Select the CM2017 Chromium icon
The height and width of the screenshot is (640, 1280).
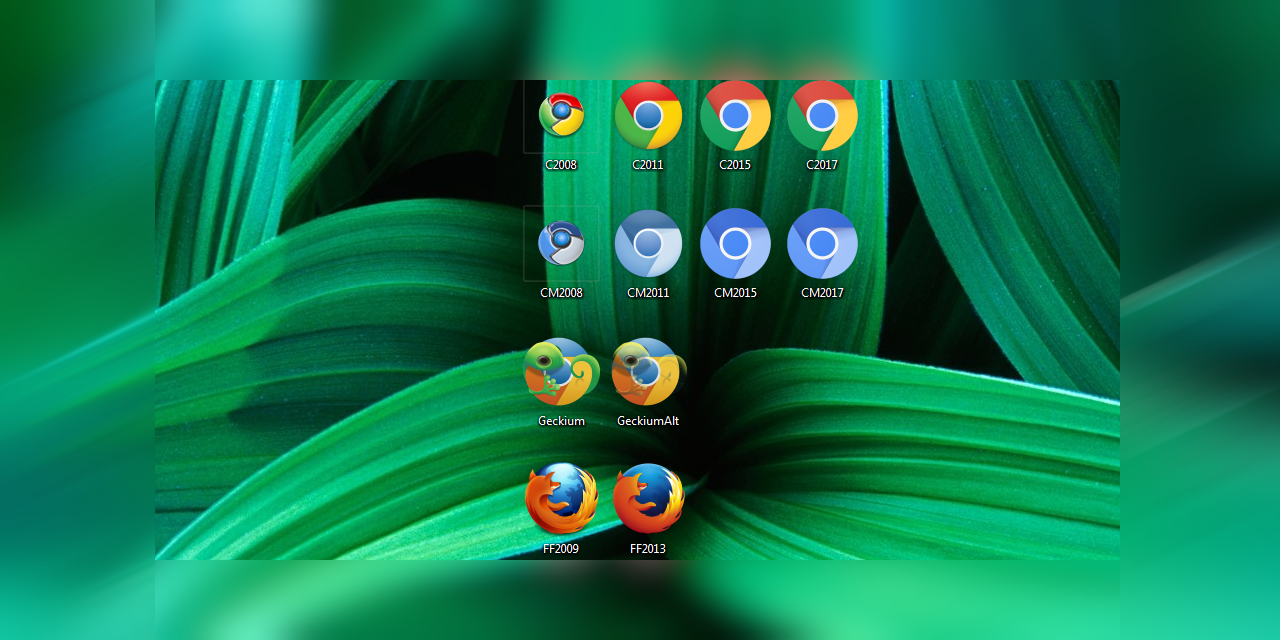point(822,243)
